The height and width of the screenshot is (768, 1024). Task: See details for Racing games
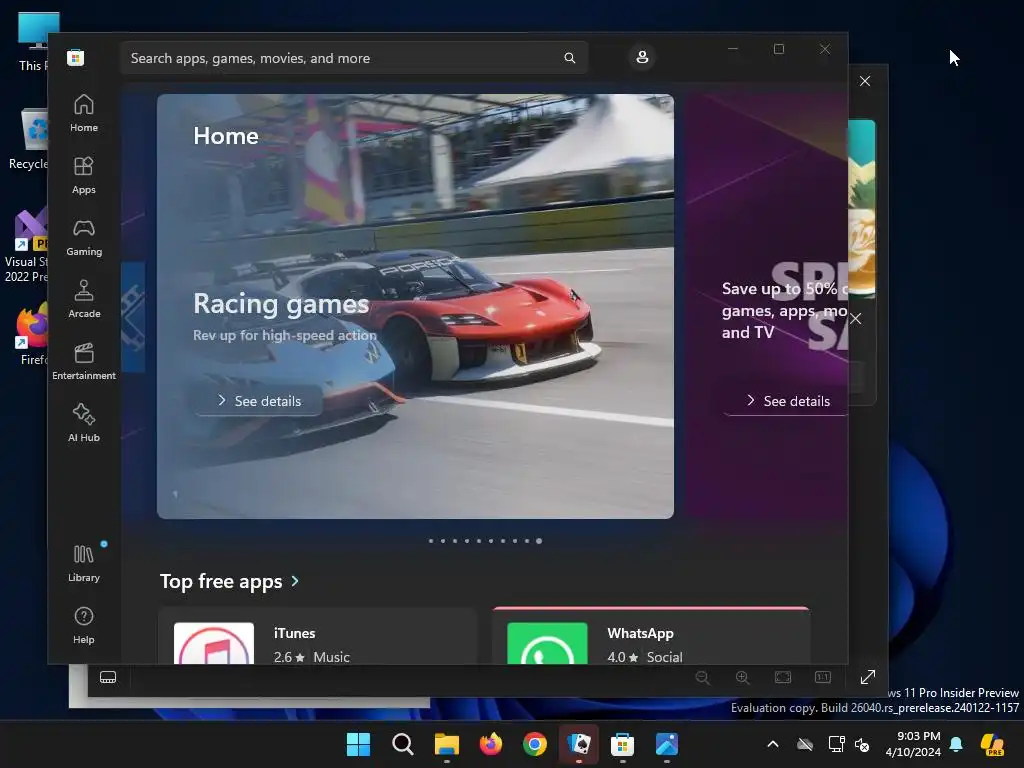coord(259,401)
